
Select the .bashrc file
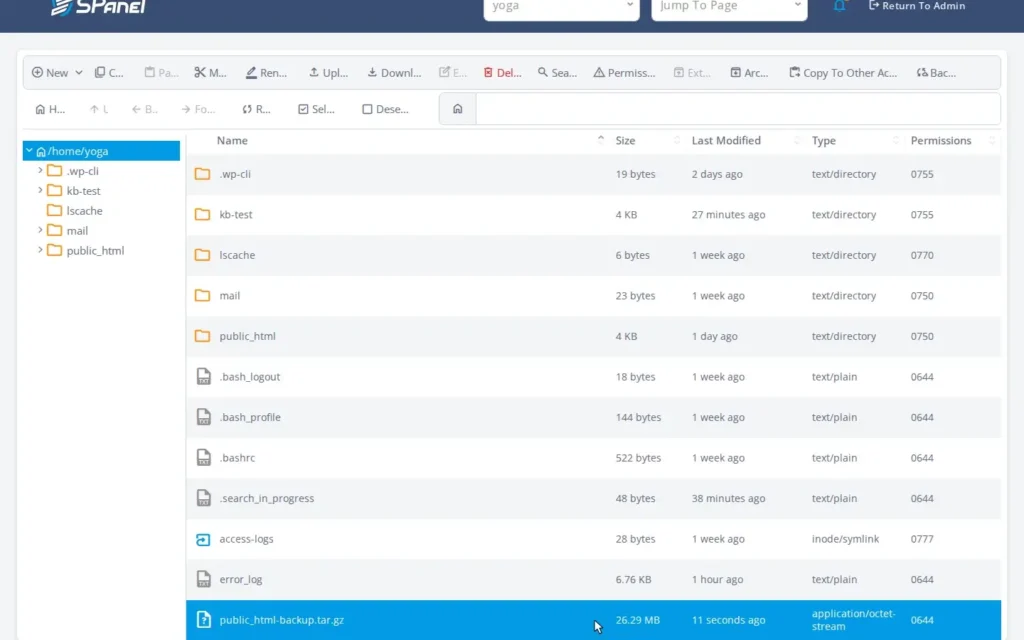(593, 457)
